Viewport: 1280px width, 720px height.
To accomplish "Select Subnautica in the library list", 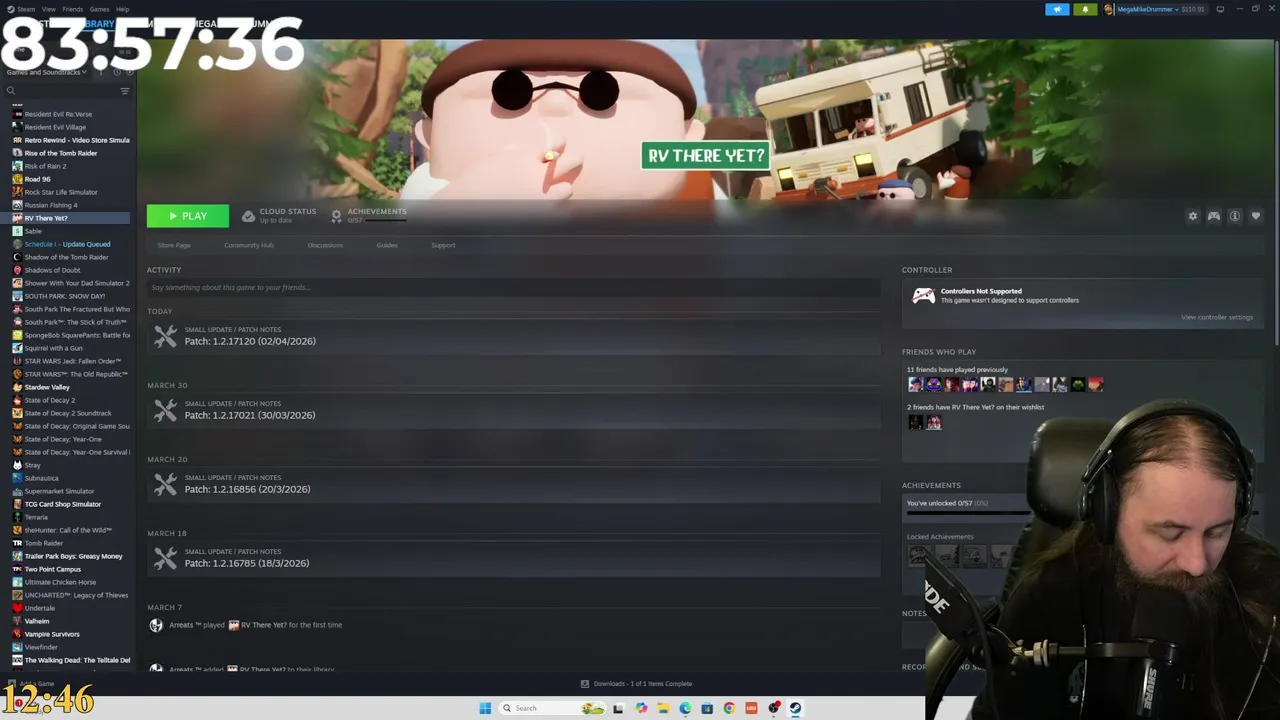I will [41, 478].
